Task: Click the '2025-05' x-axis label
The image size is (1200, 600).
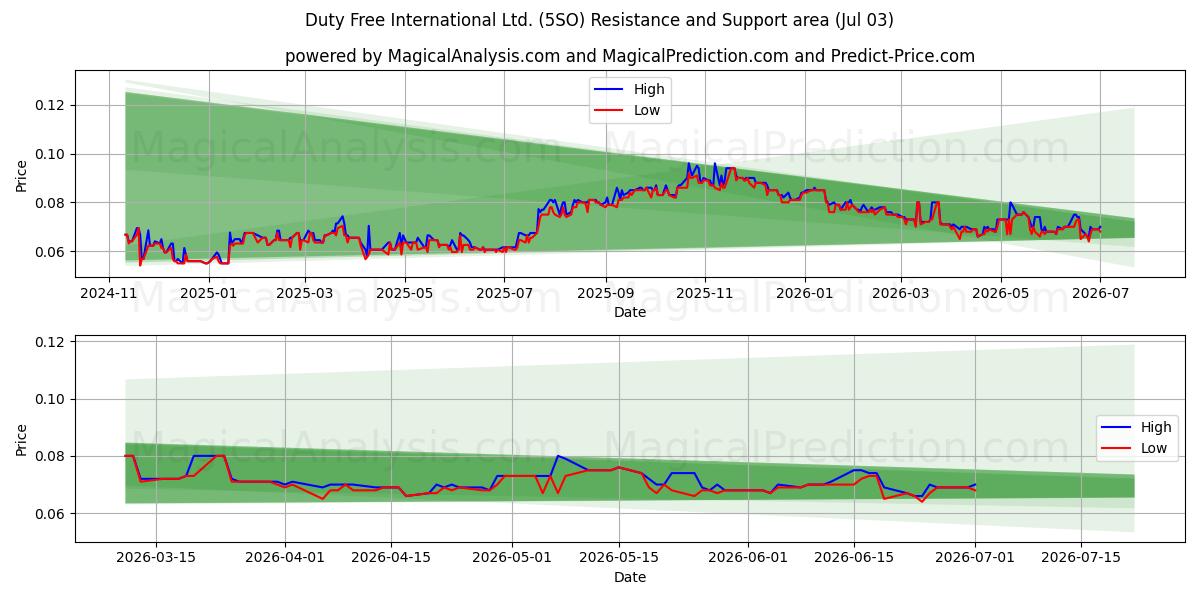Action: [405, 293]
